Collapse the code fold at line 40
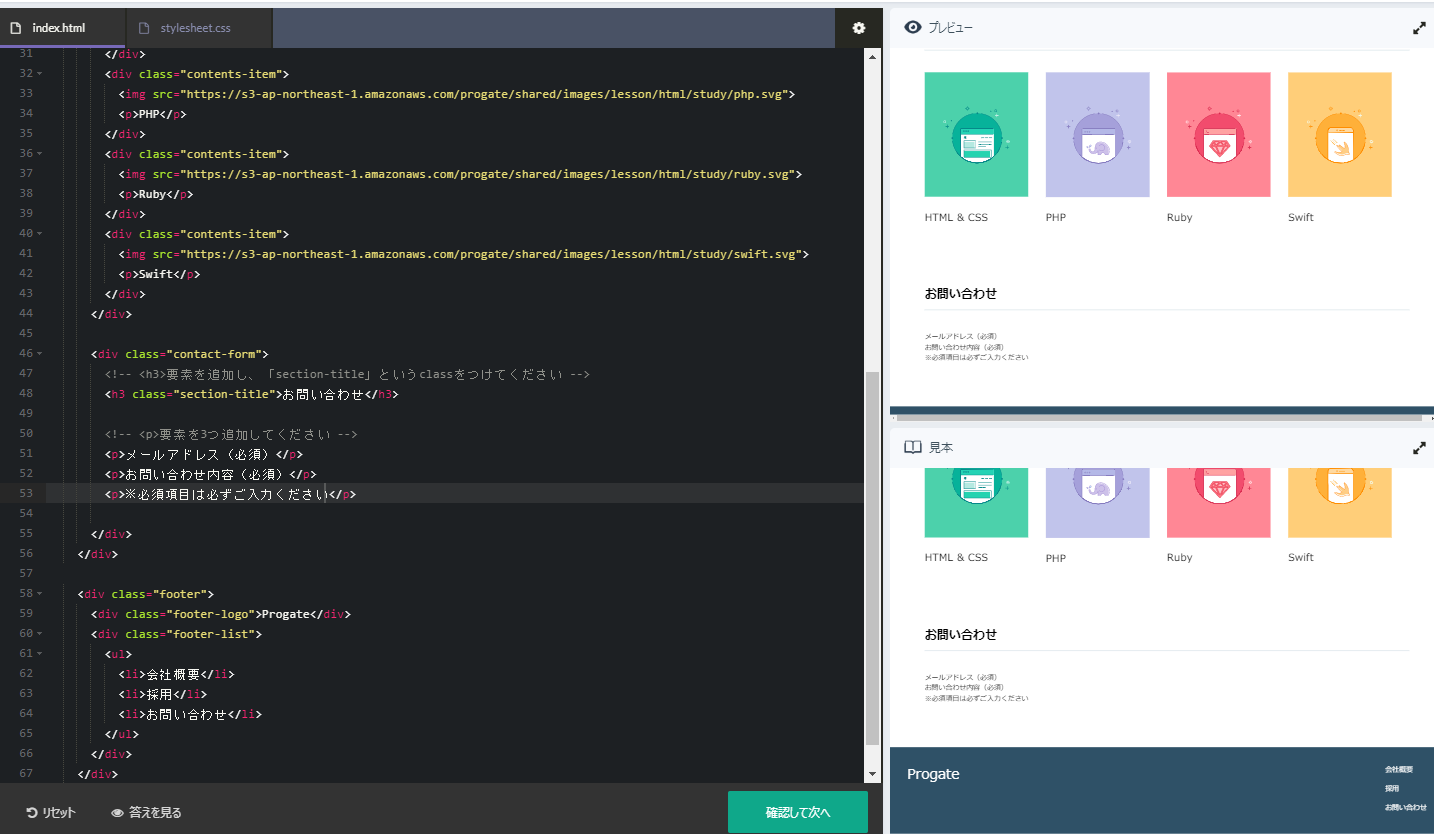Image resolution: width=1434 pixels, height=834 pixels. coord(39,234)
